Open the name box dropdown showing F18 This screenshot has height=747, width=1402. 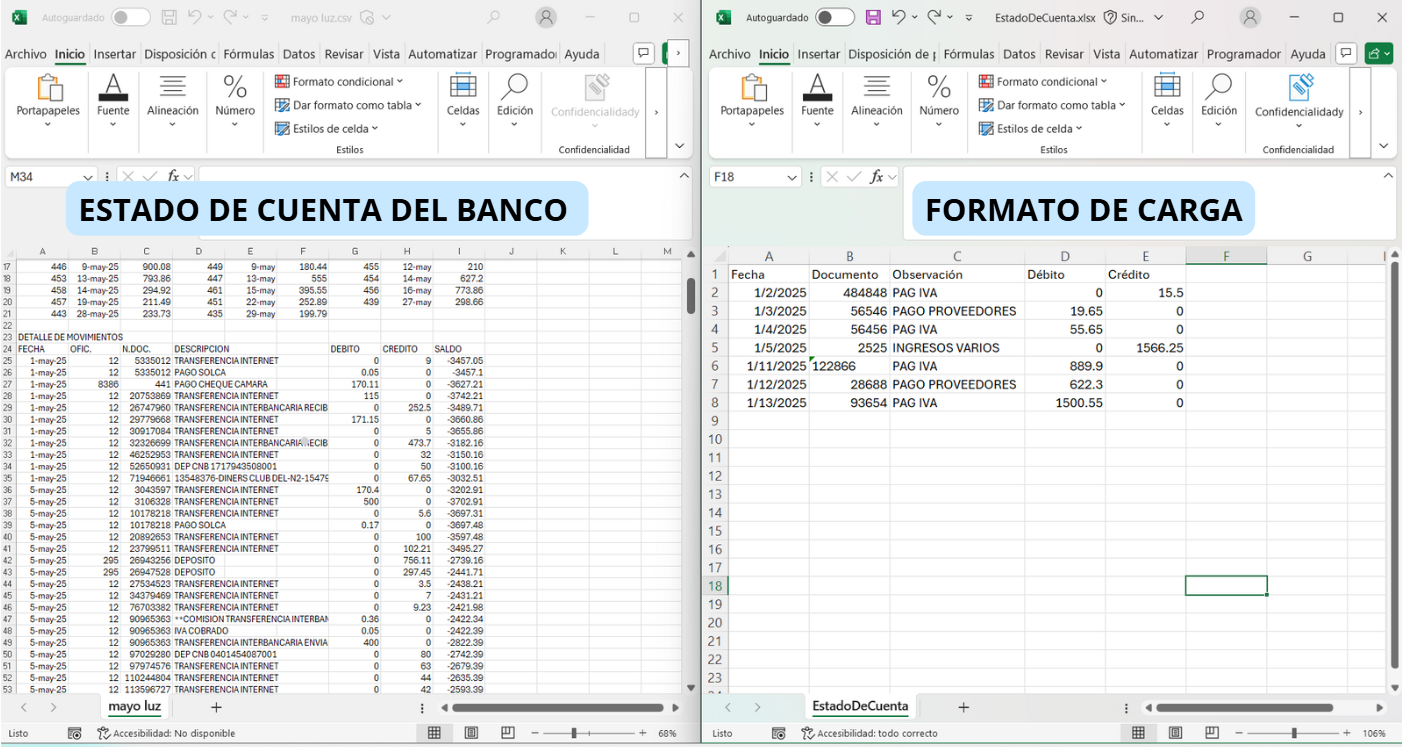point(792,177)
